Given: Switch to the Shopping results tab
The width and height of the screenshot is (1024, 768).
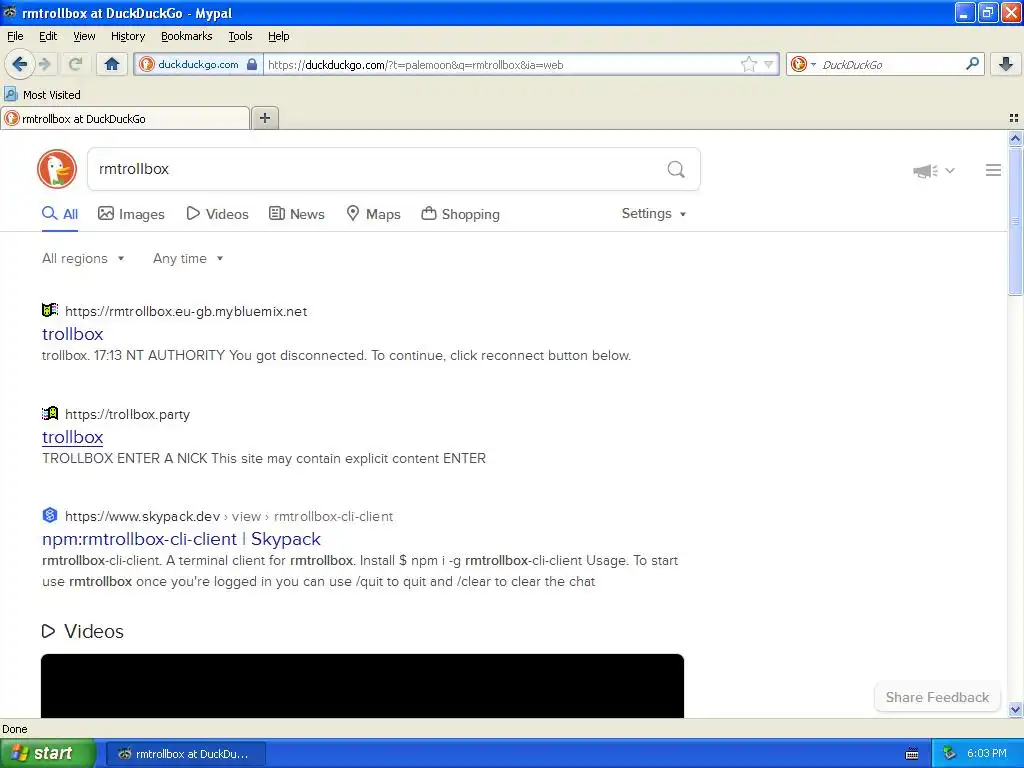Looking at the screenshot, I should coord(460,214).
